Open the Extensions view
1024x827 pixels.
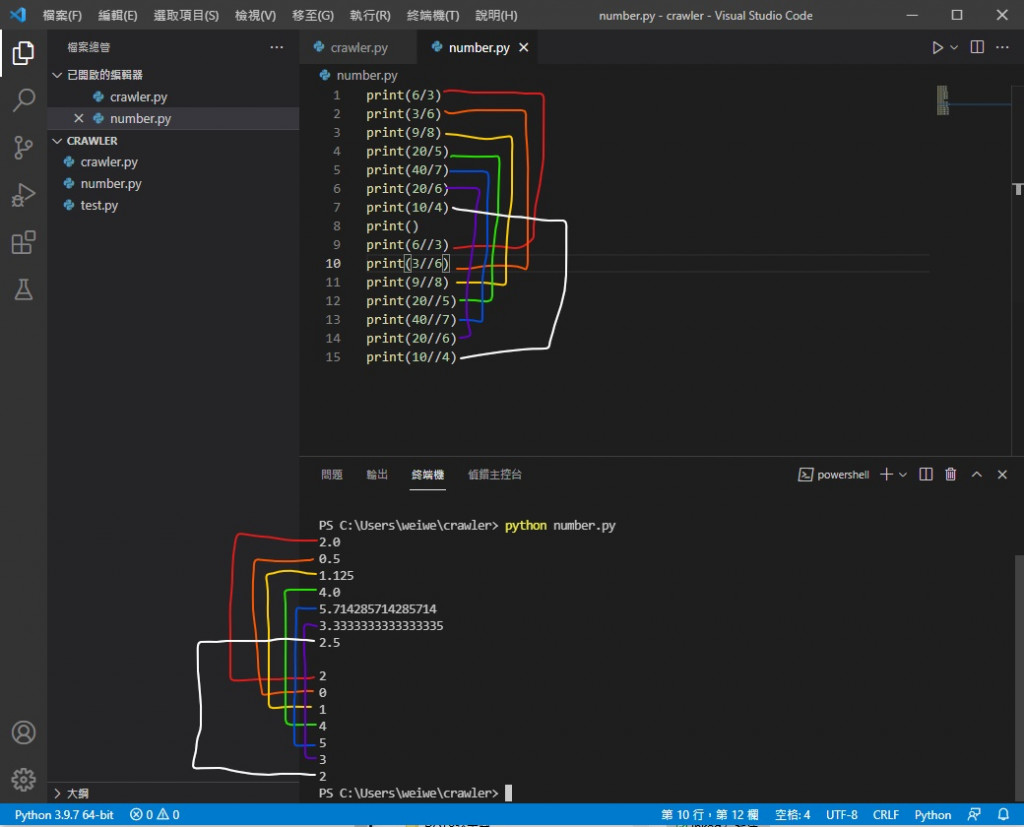(24, 242)
